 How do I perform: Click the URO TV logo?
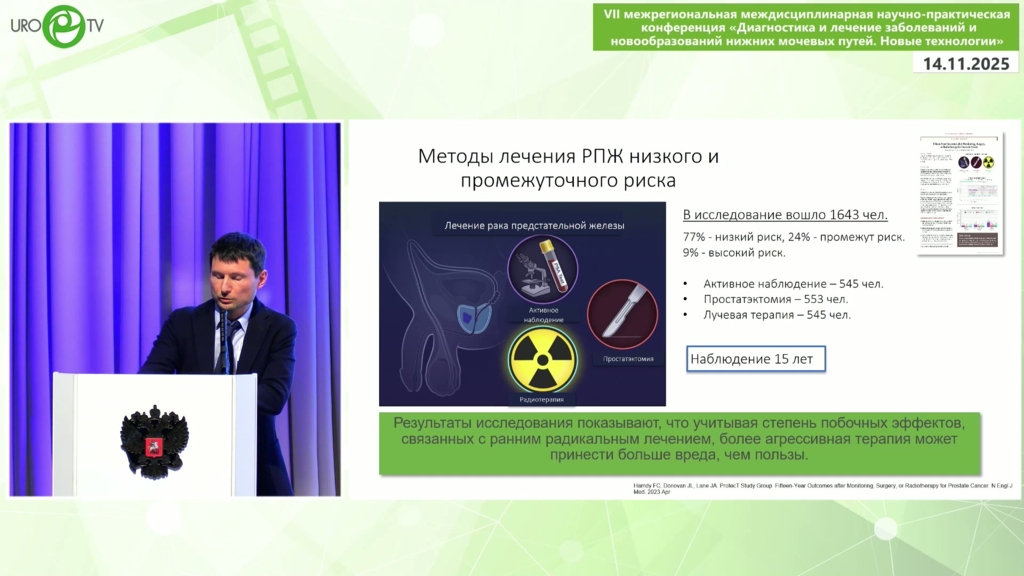tap(56, 27)
